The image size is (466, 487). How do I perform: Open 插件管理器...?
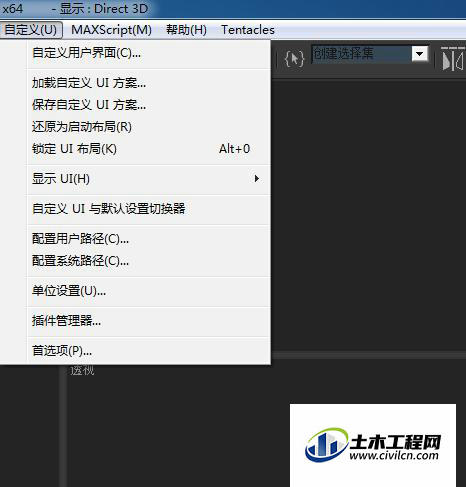pos(149,321)
